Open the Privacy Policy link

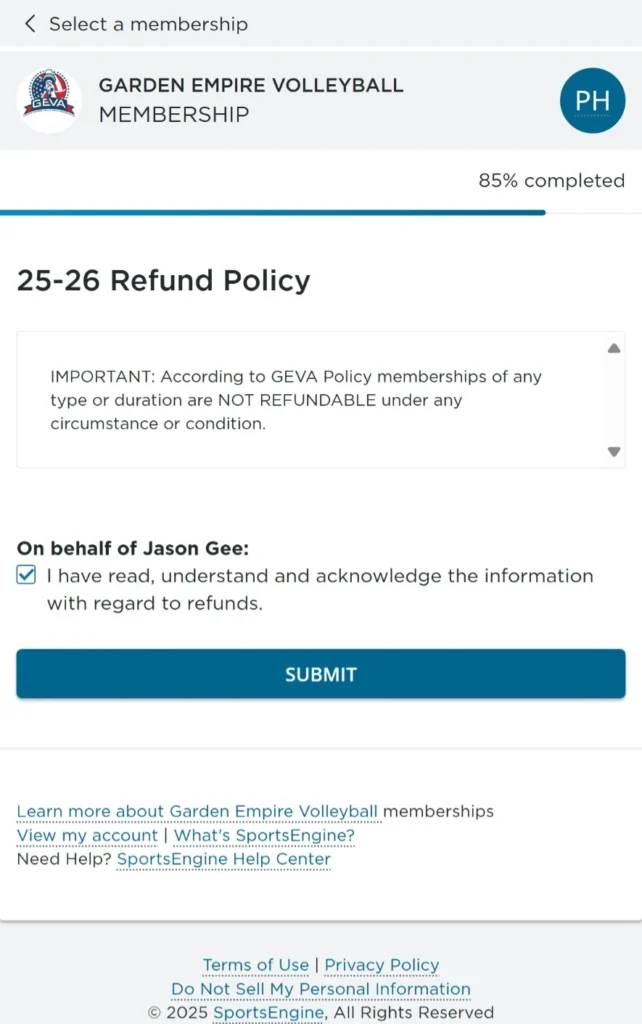(x=381, y=965)
